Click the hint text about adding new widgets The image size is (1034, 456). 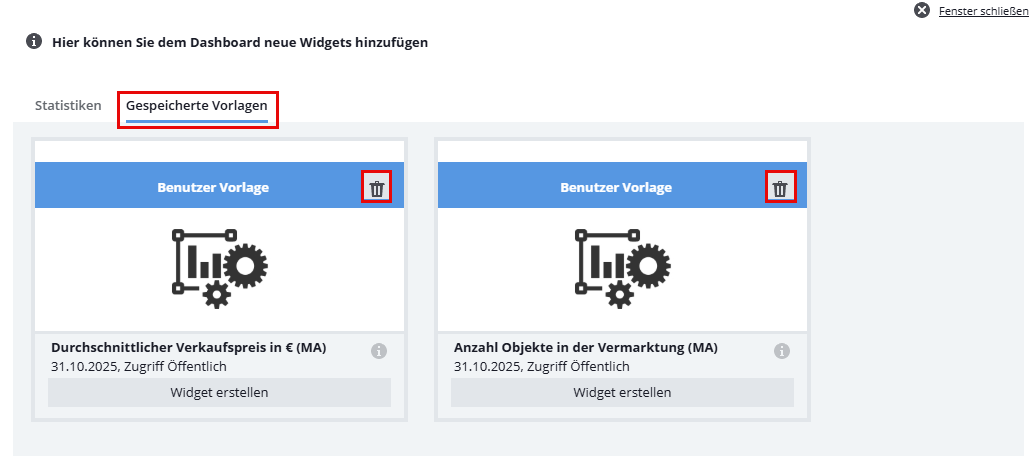pyautogui.click(x=240, y=43)
